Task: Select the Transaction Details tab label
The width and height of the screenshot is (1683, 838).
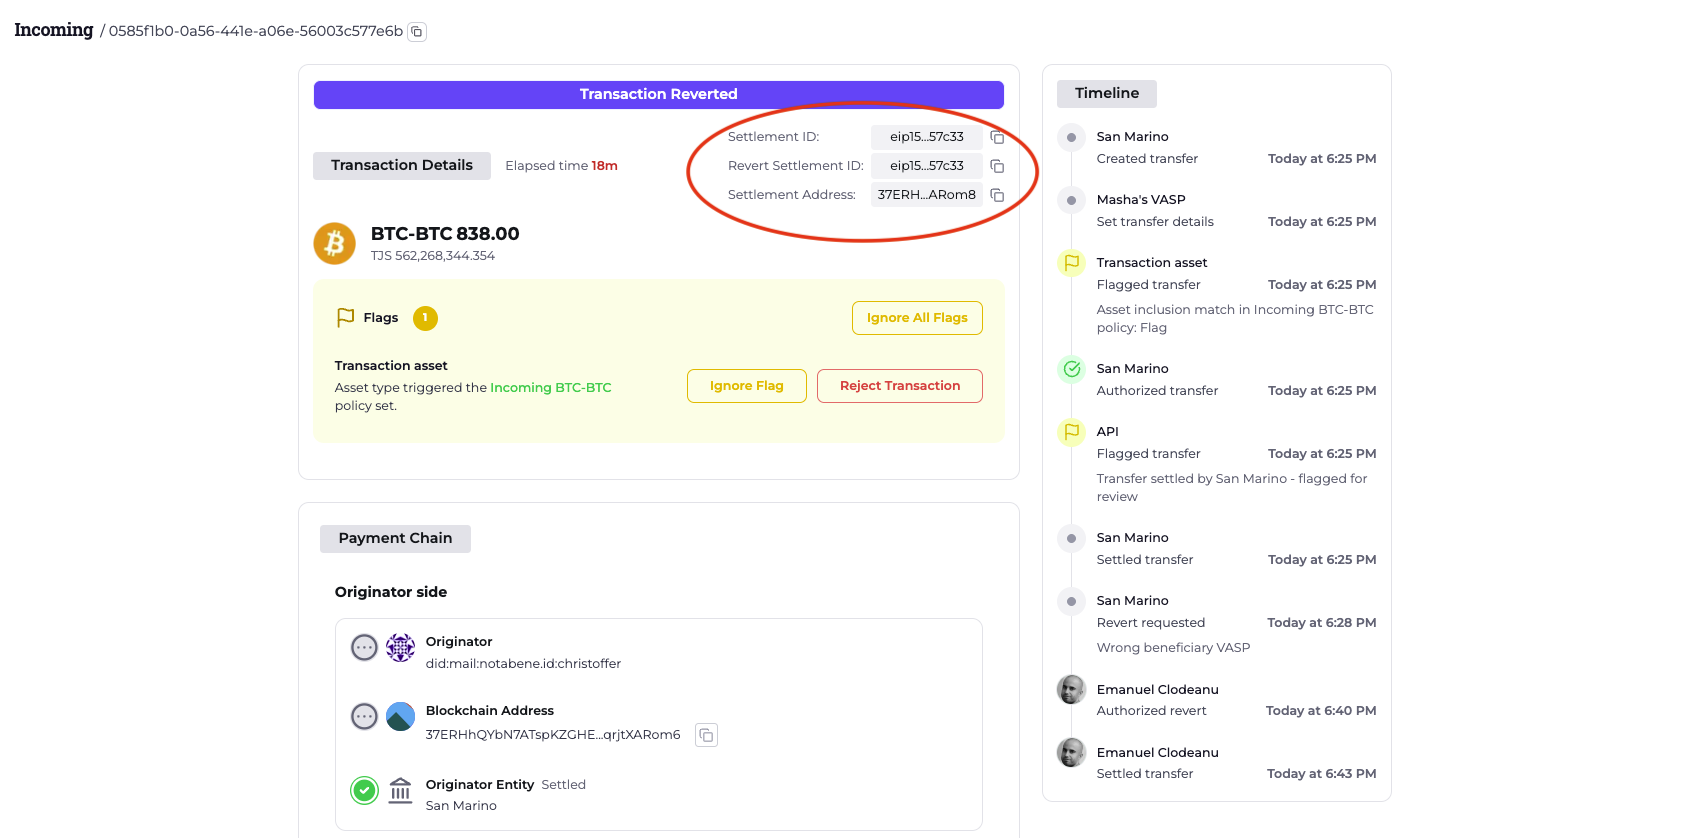Action: pyautogui.click(x=402, y=166)
